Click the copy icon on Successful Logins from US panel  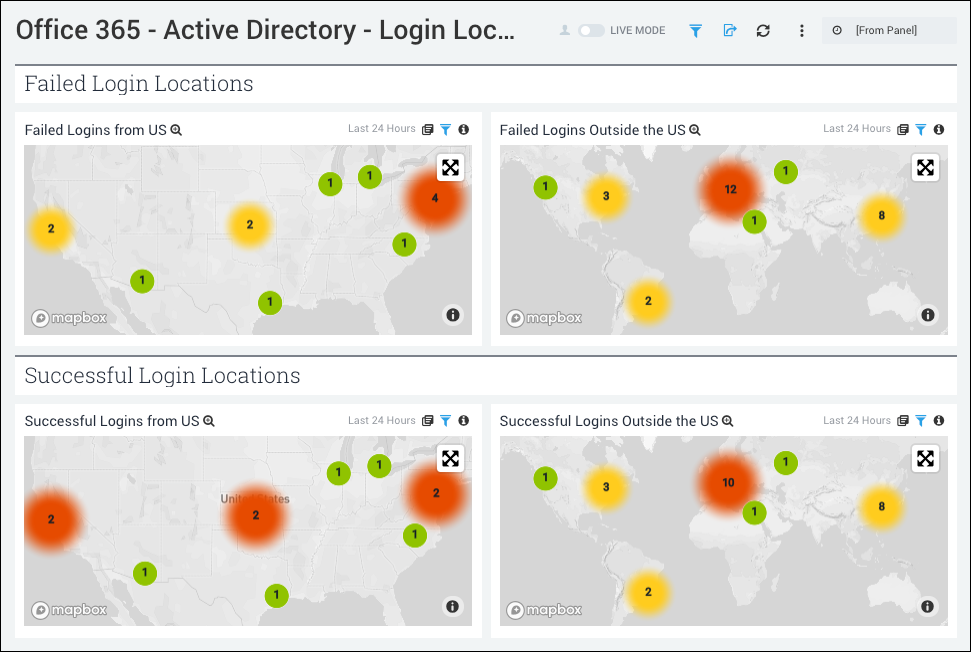coord(428,421)
